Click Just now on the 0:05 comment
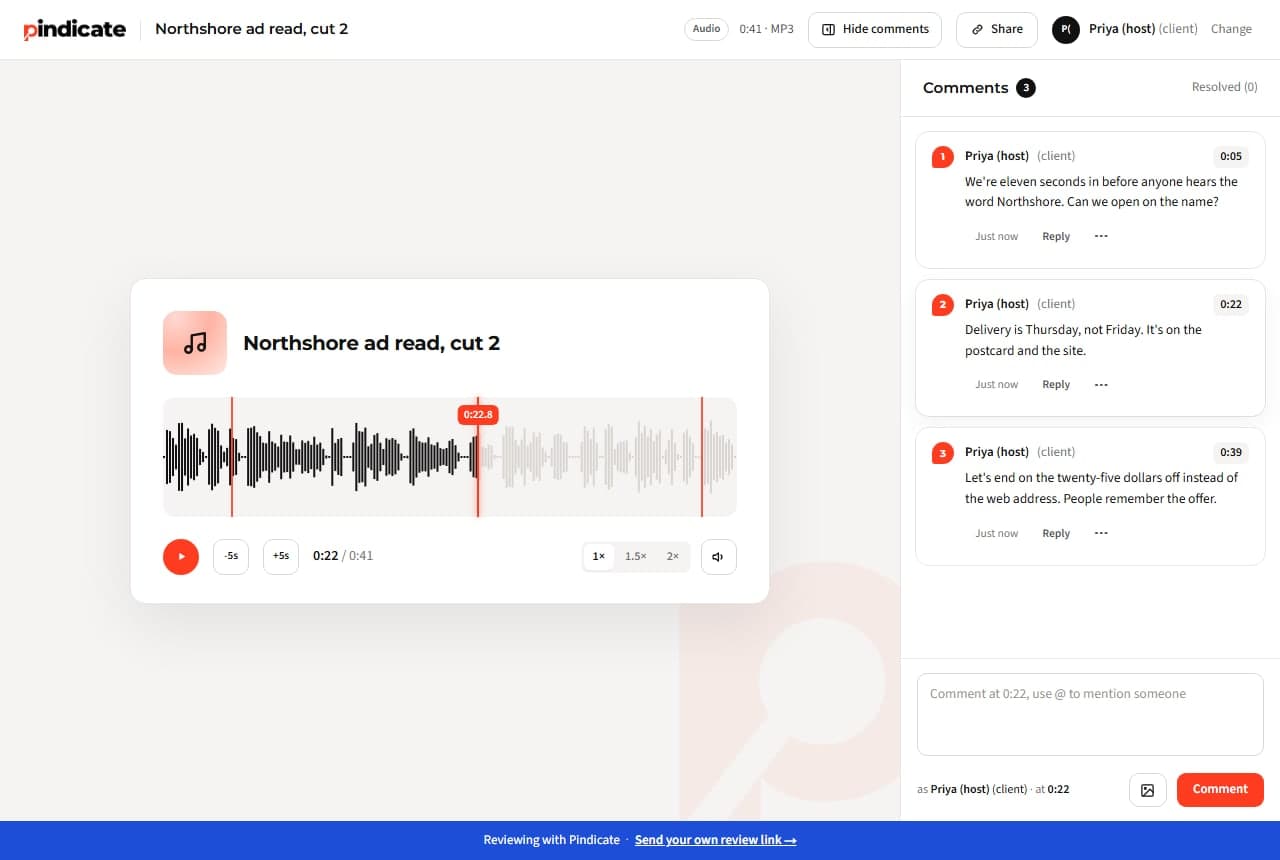The width and height of the screenshot is (1280, 860). pyautogui.click(x=997, y=236)
